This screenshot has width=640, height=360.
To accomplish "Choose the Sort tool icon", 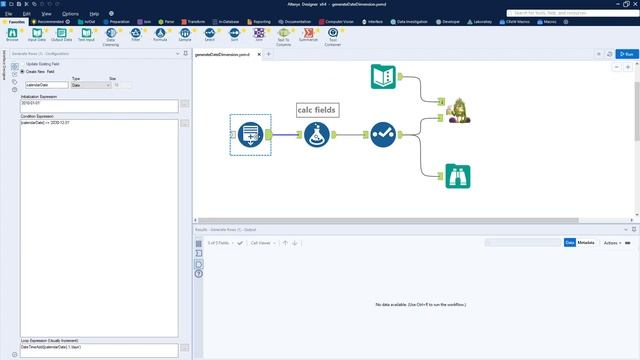I will 234,33.
